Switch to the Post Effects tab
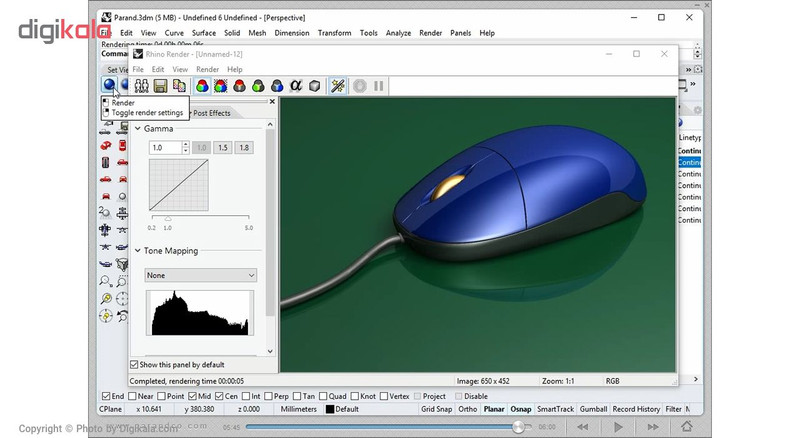The width and height of the screenshot is (800, 438). tap(211, 113)
